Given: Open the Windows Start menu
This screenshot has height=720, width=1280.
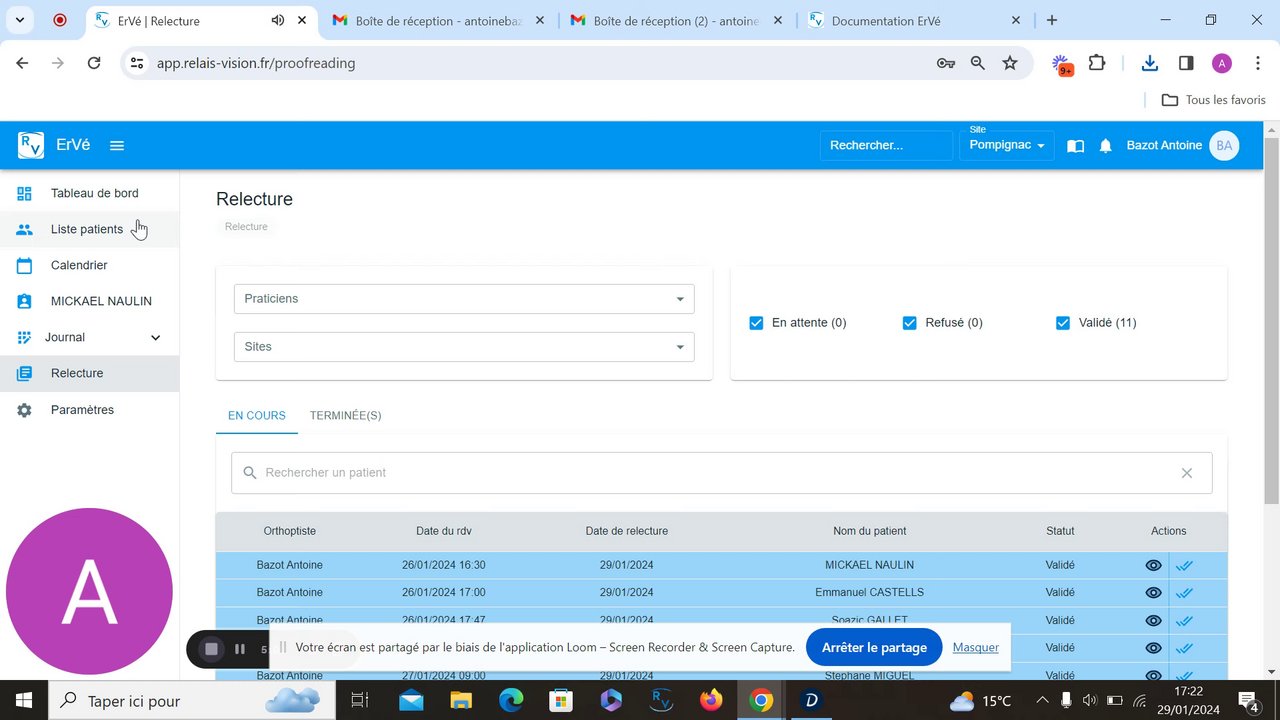Looking at the screenshot, I should [x=23, y=700].
